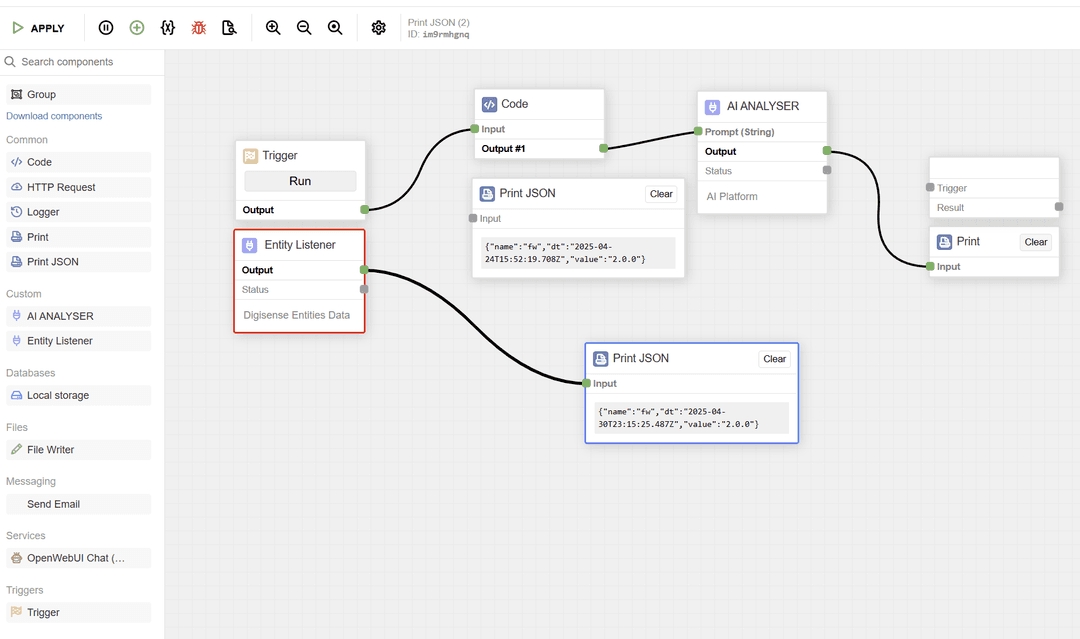Click the red debug bug icon

click(x=198, y=28)
